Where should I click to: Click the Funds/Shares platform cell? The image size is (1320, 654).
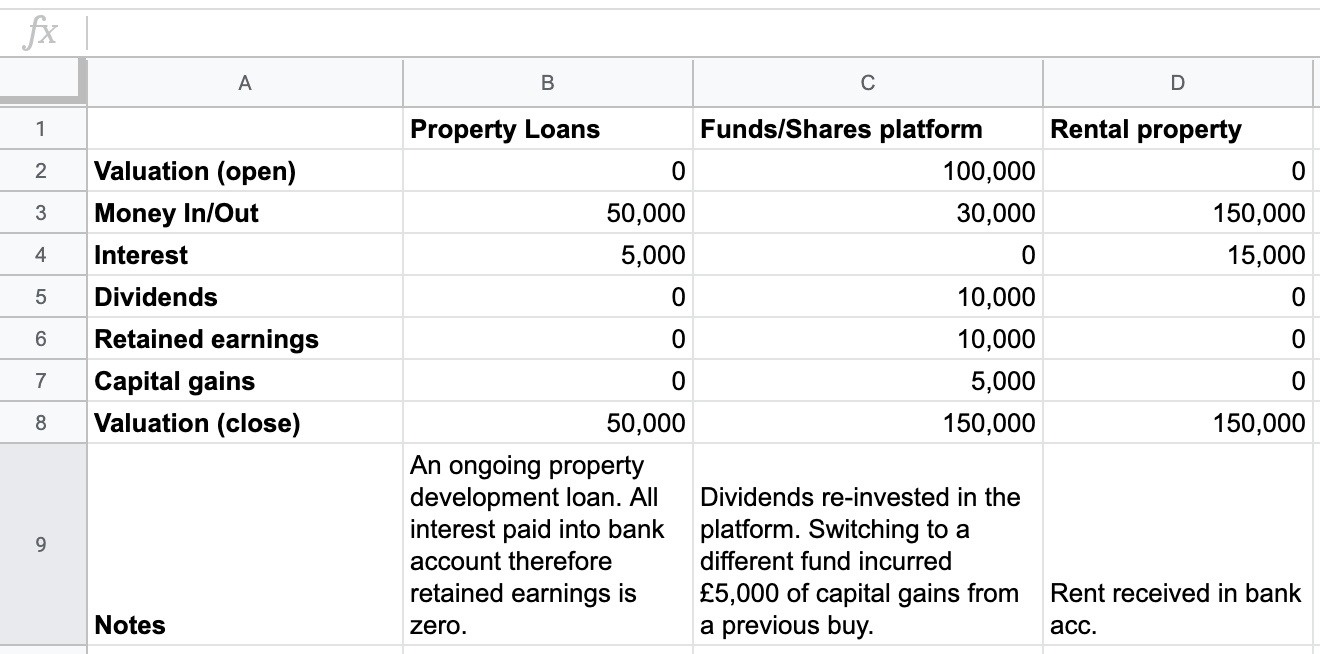click(x=867, y=129)
